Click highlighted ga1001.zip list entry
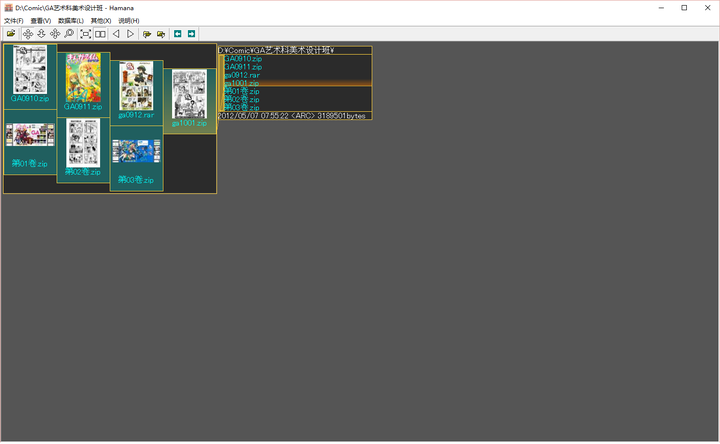Screen dimensions: 720x444 pyautogui.click(x=242, y=83)
